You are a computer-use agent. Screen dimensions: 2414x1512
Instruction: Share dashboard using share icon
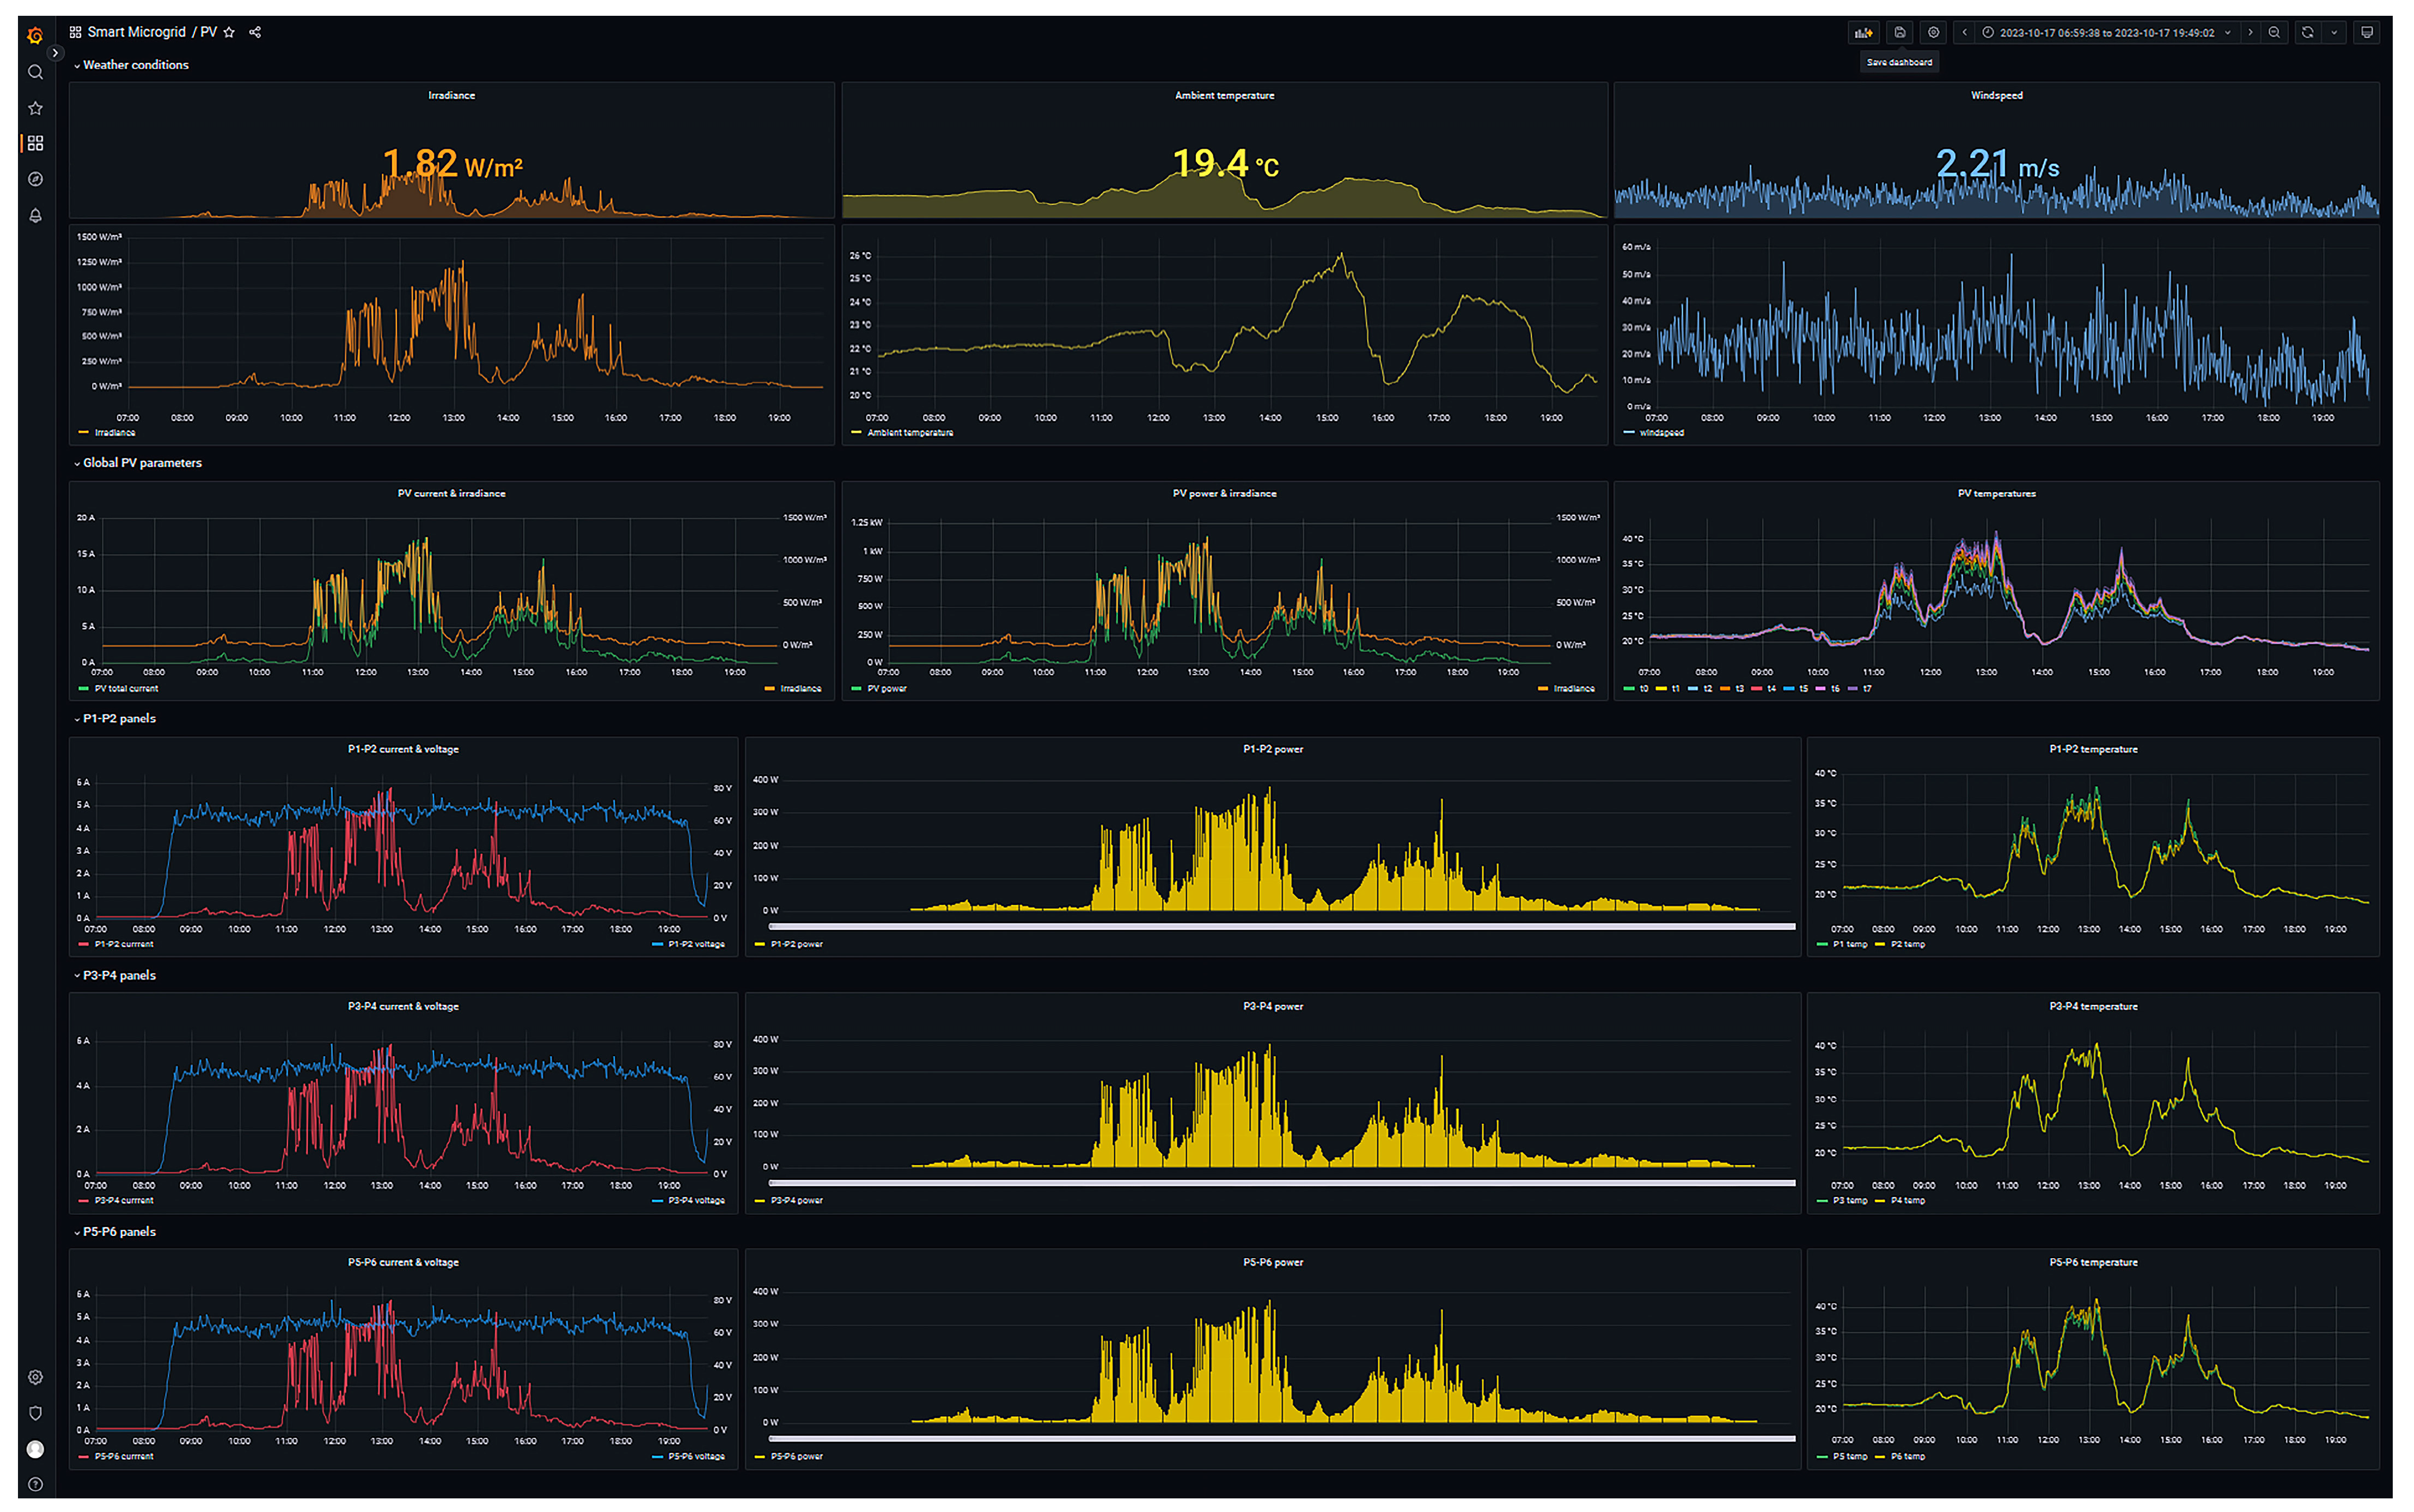(255, 33)
